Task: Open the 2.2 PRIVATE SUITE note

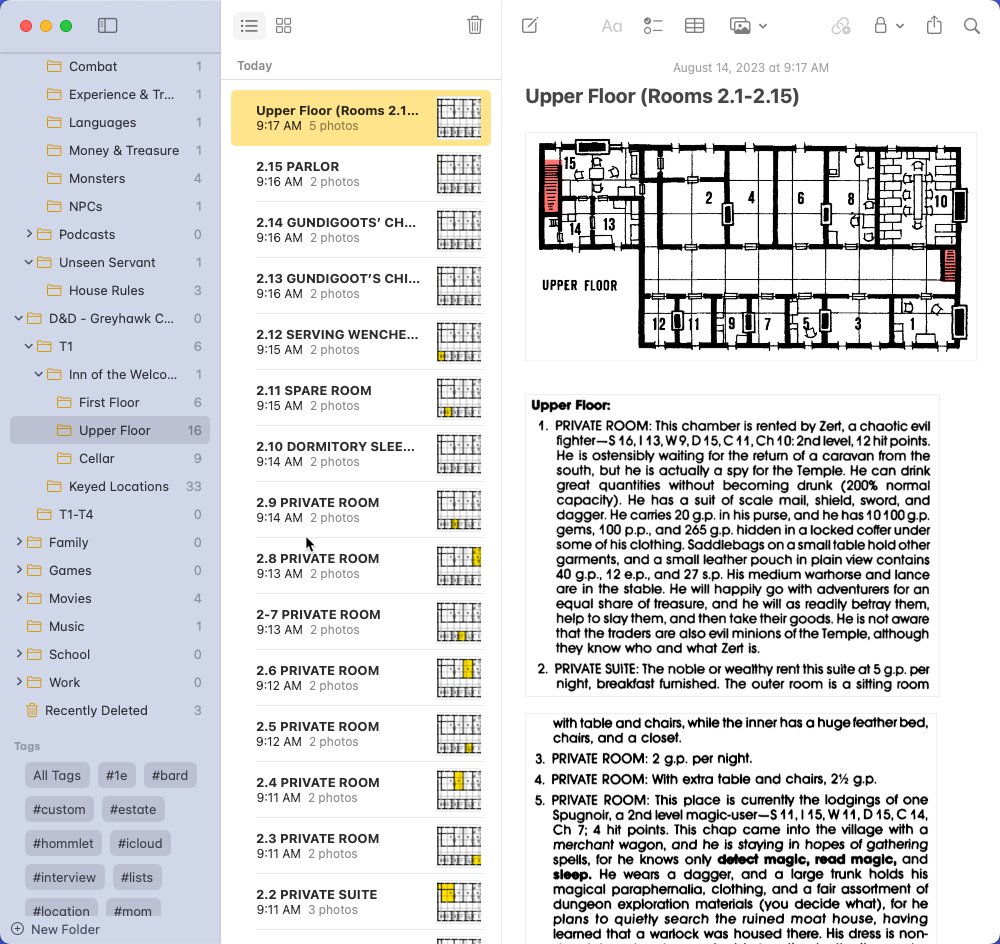Action: coord(361,902)
